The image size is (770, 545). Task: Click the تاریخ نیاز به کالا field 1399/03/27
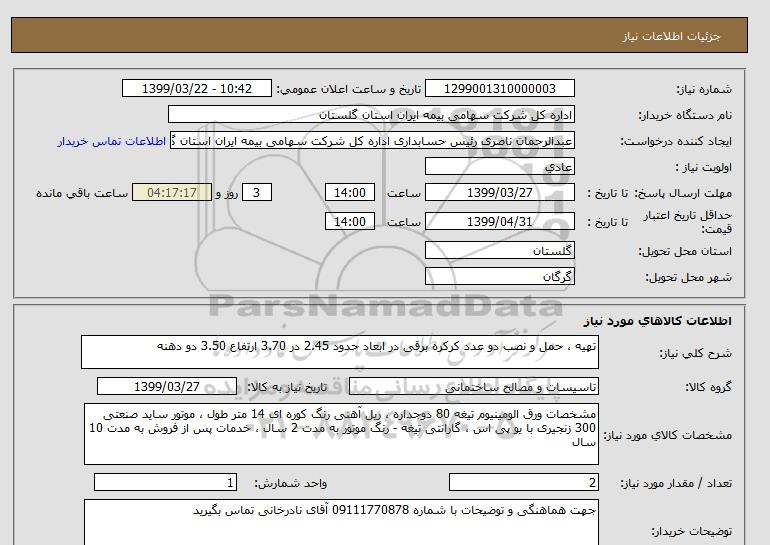click(167, 386)
